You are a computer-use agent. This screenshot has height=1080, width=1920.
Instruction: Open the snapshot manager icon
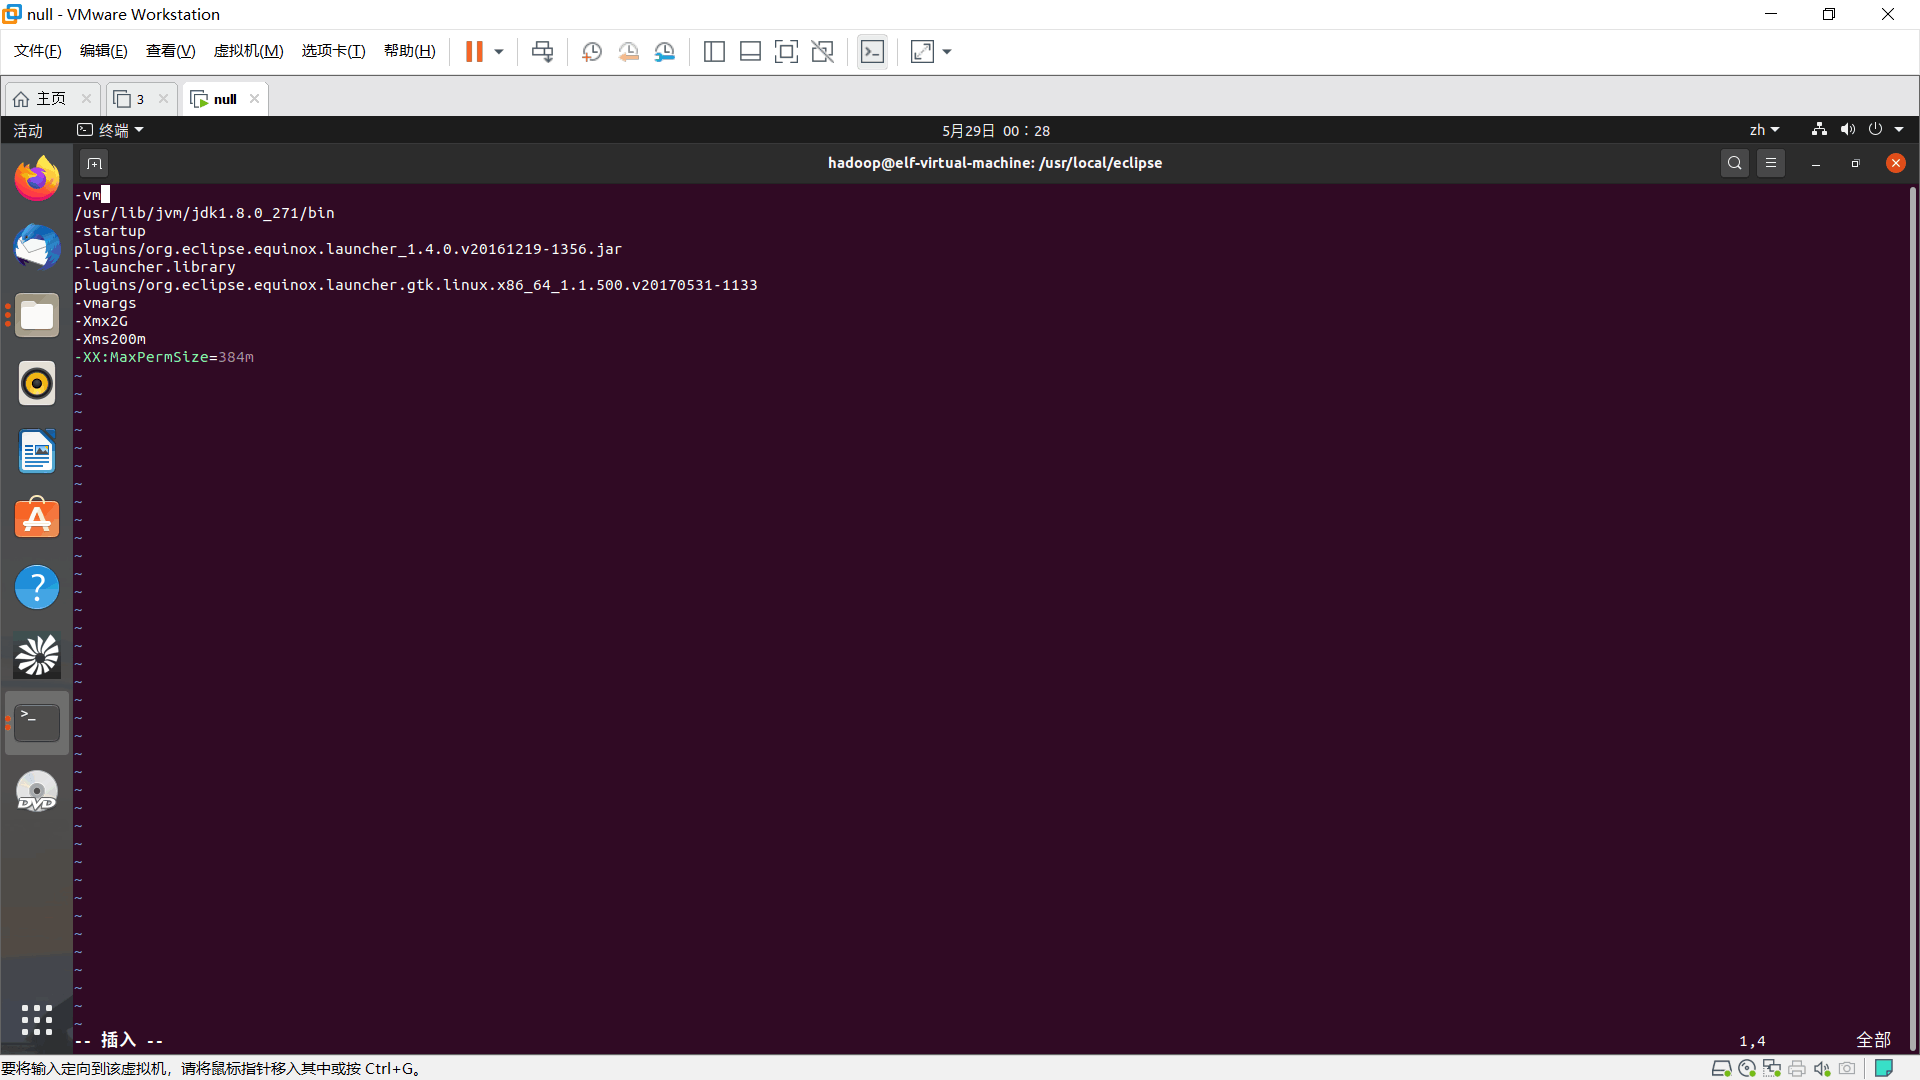(664, 52)
